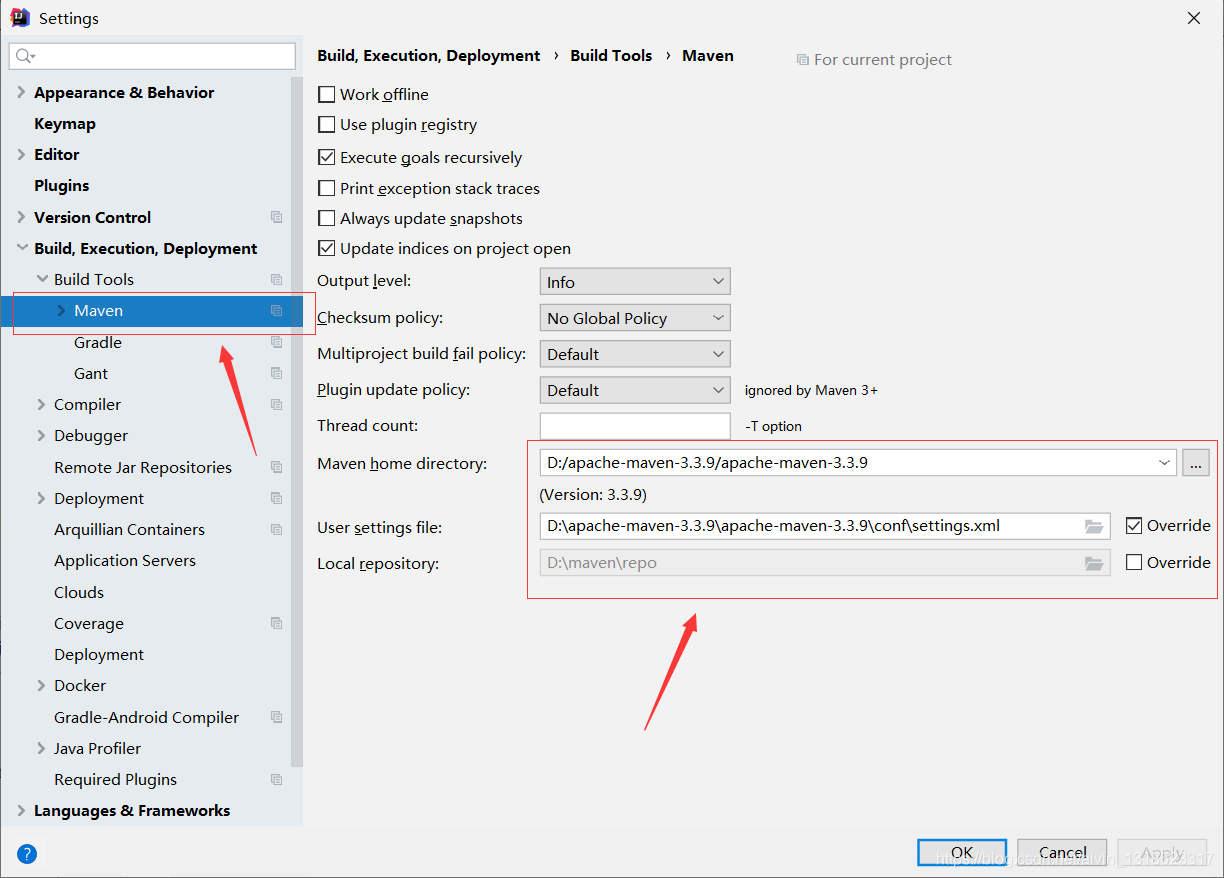Click the Cancel button

tap(1062, 853)
